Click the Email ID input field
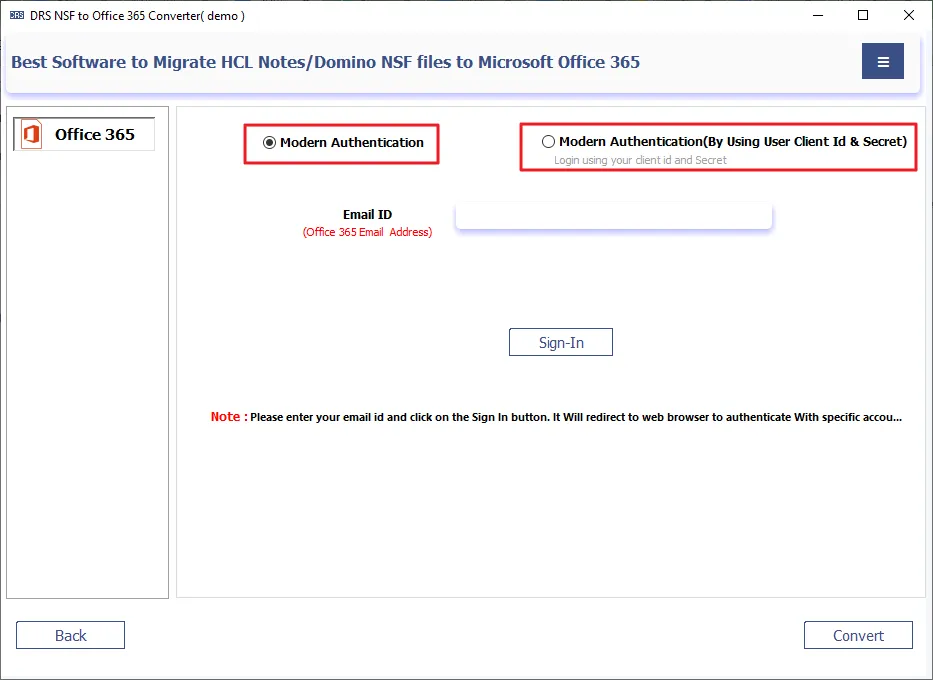The height and width of the screenshot is (680, 933). (x=613, y=215)
